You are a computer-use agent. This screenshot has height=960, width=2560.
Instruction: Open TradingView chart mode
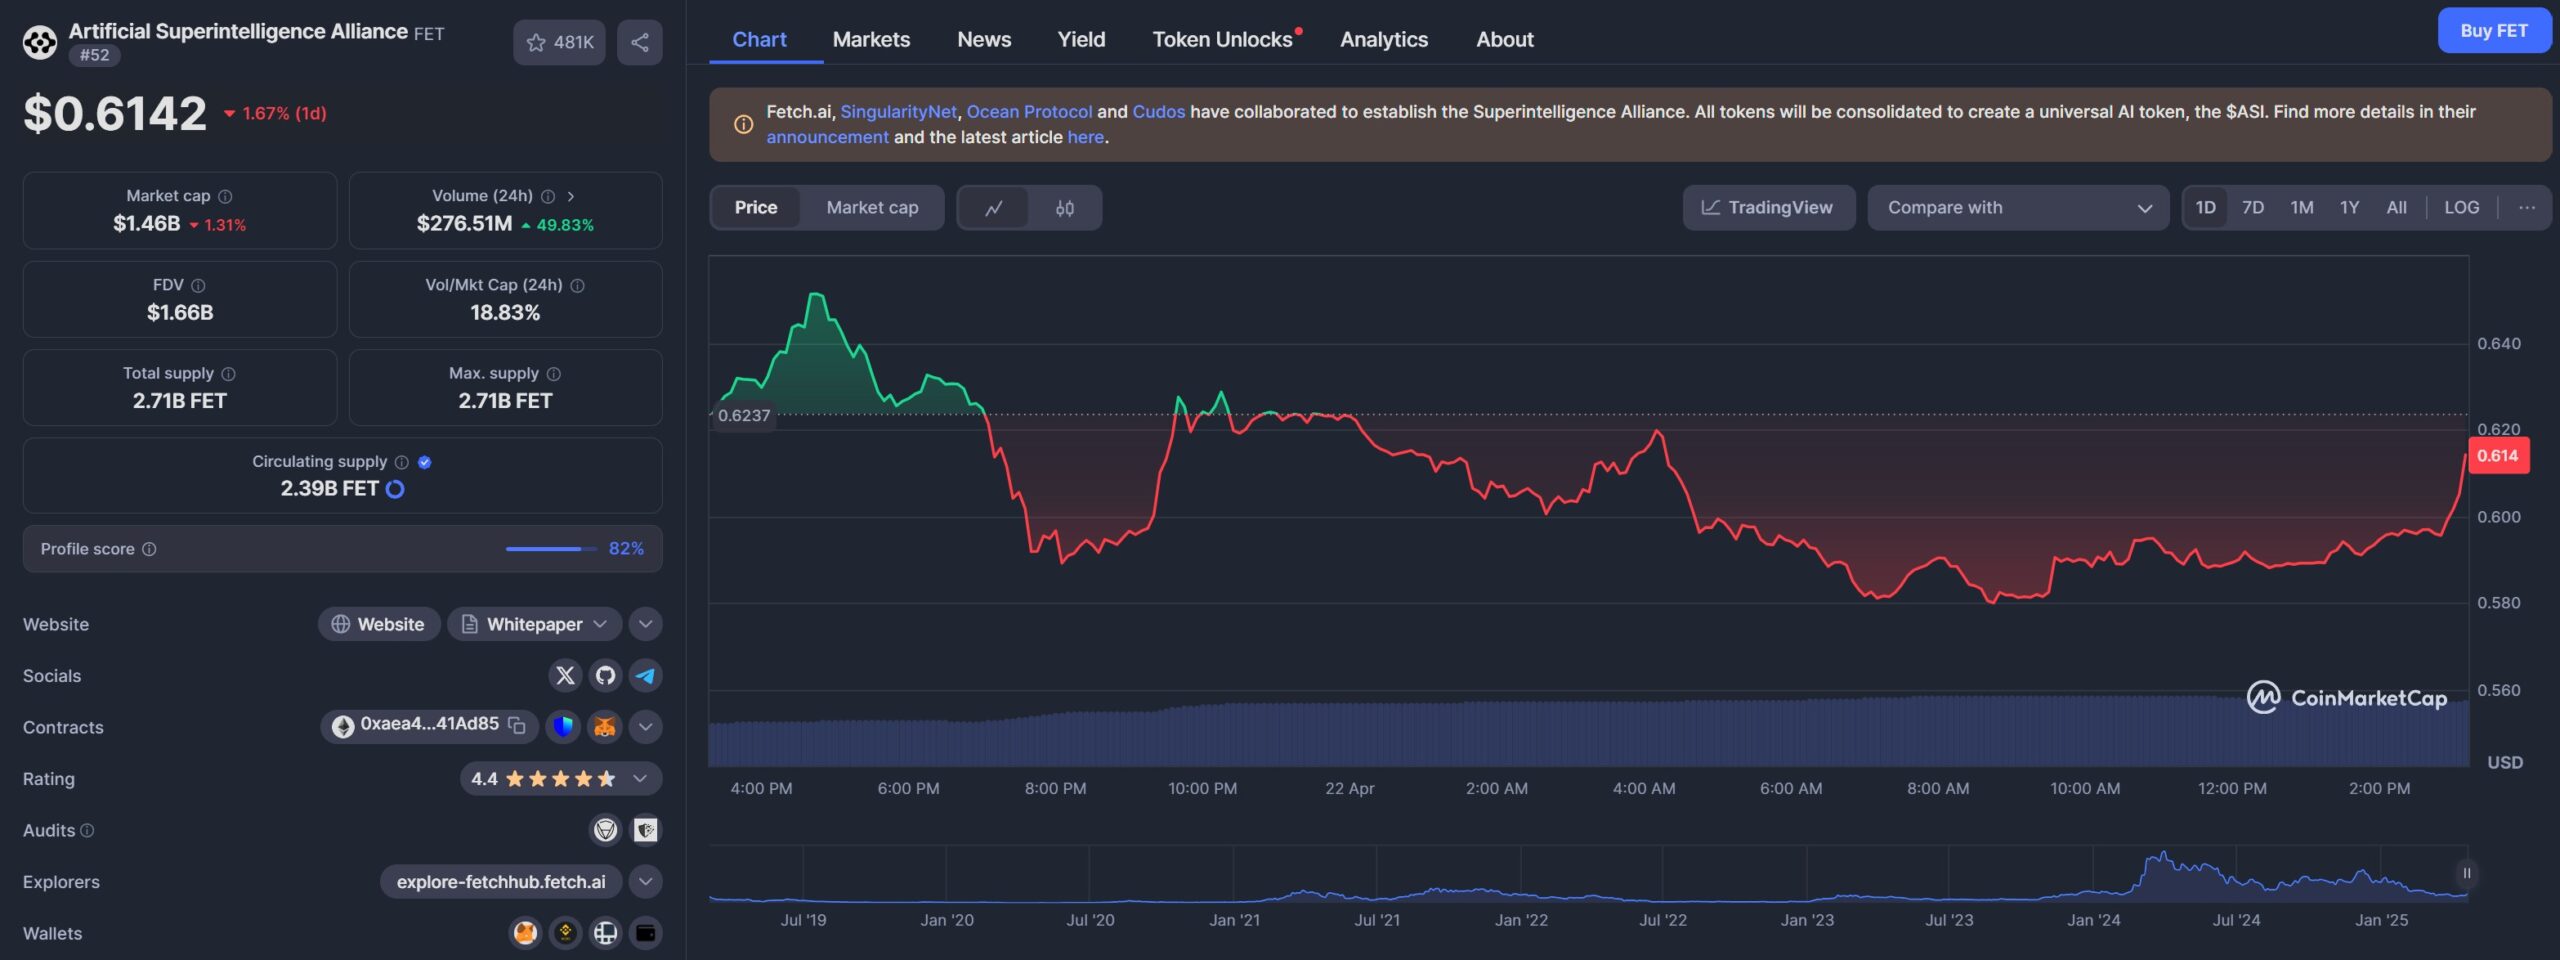1769,208
